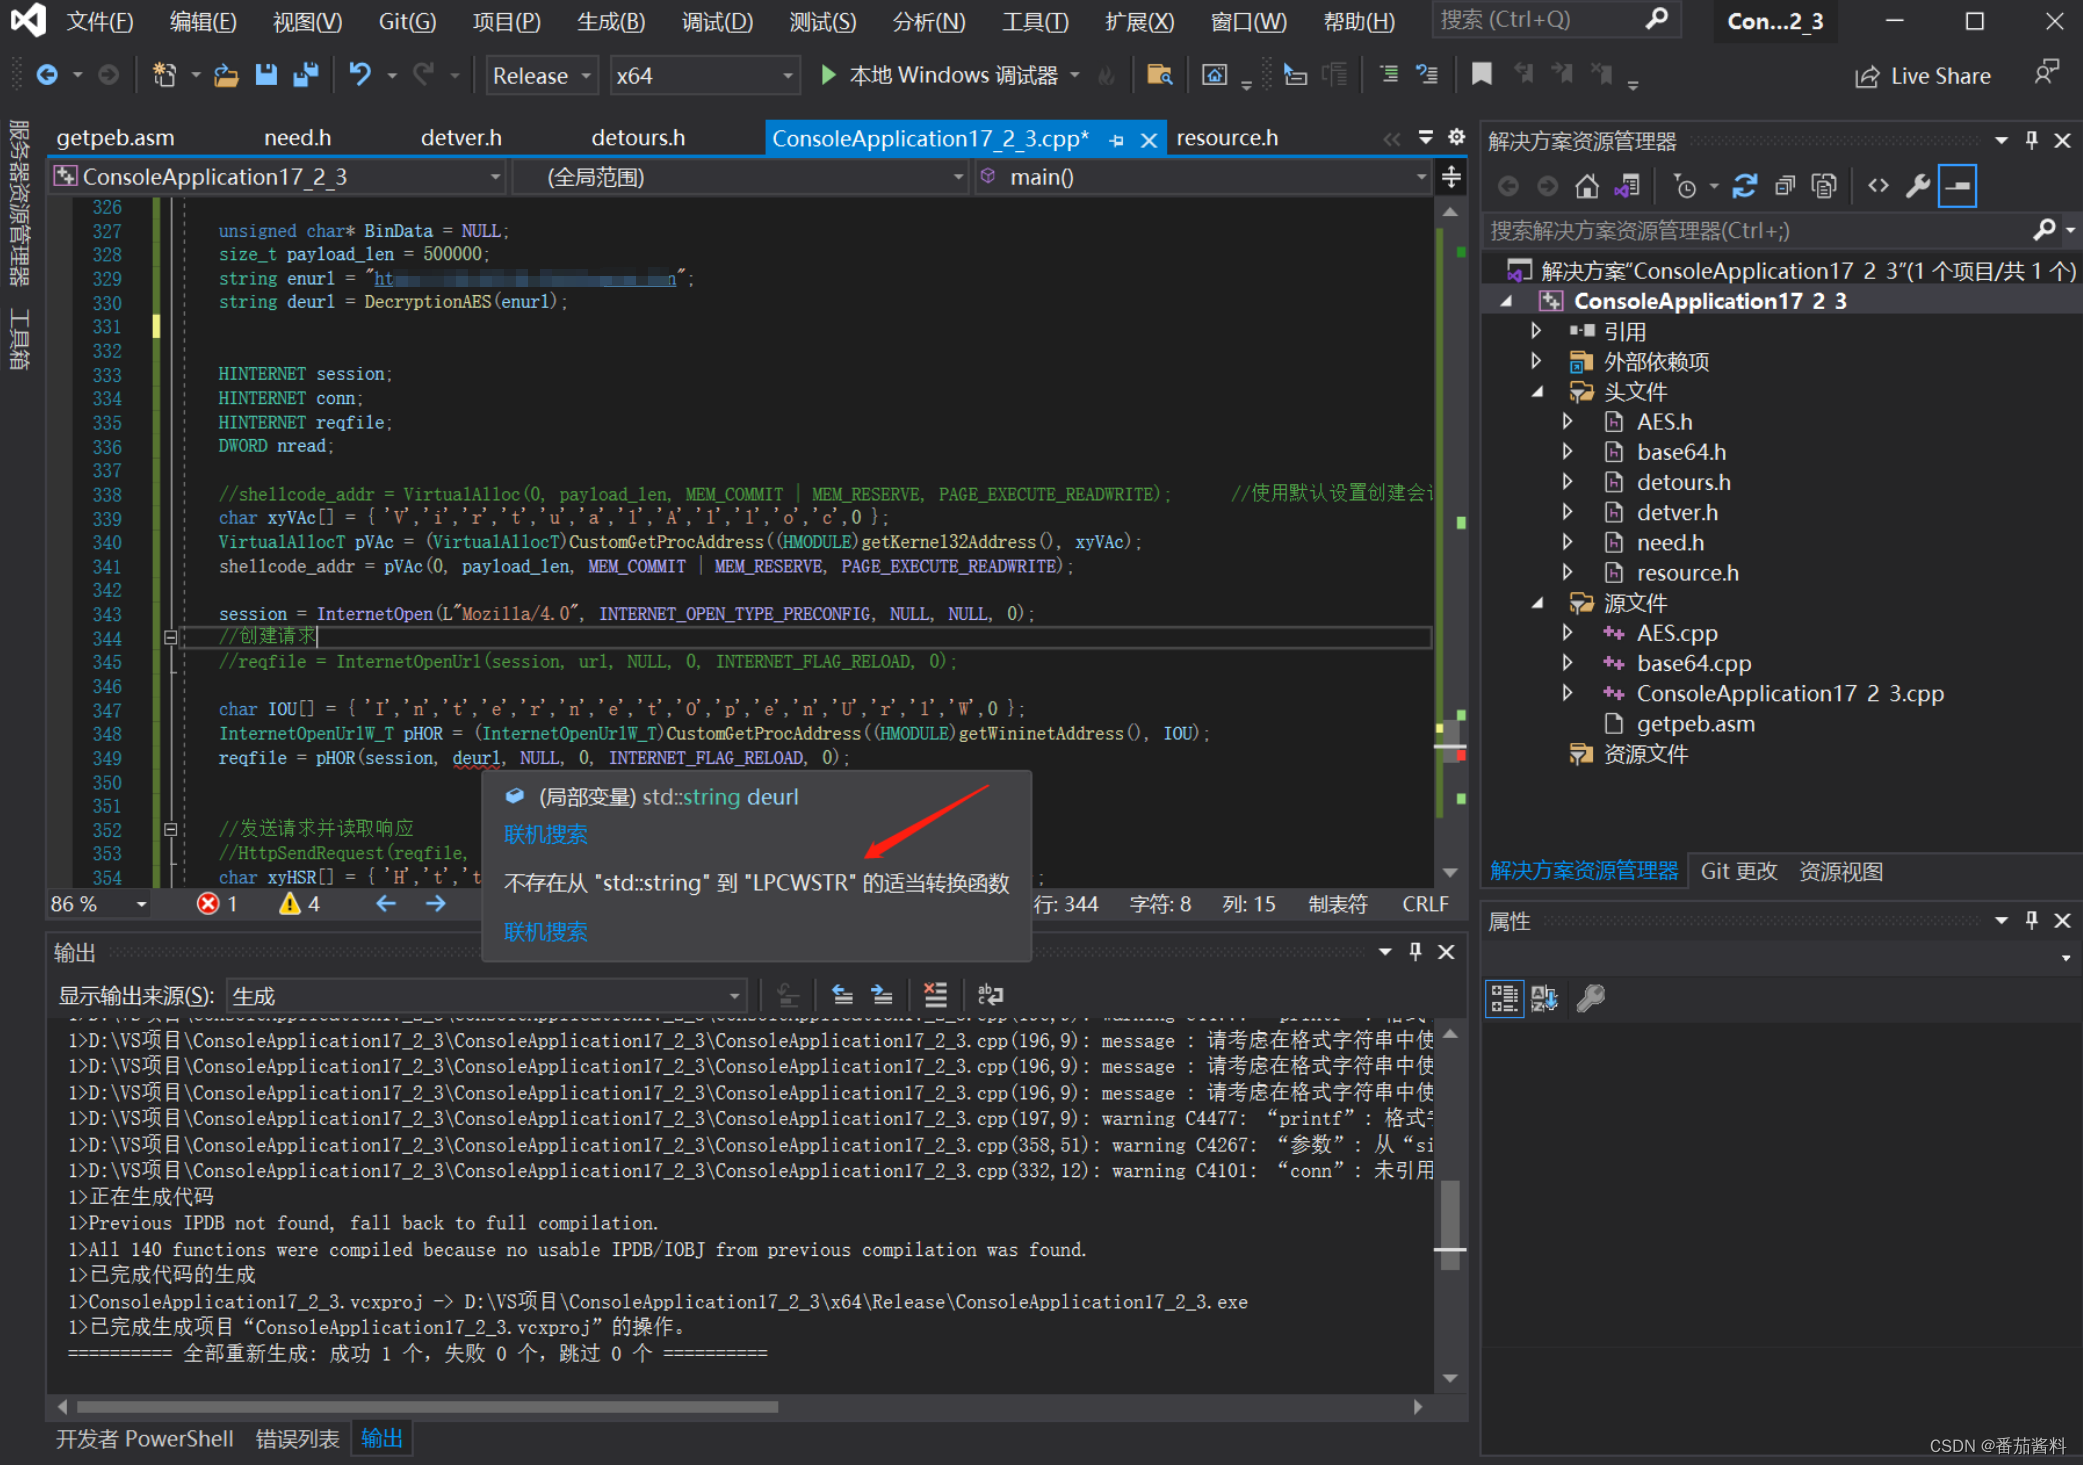Click the Navigate Backward arrow icon
The image size is (2083, 1465).
[47, 75]
